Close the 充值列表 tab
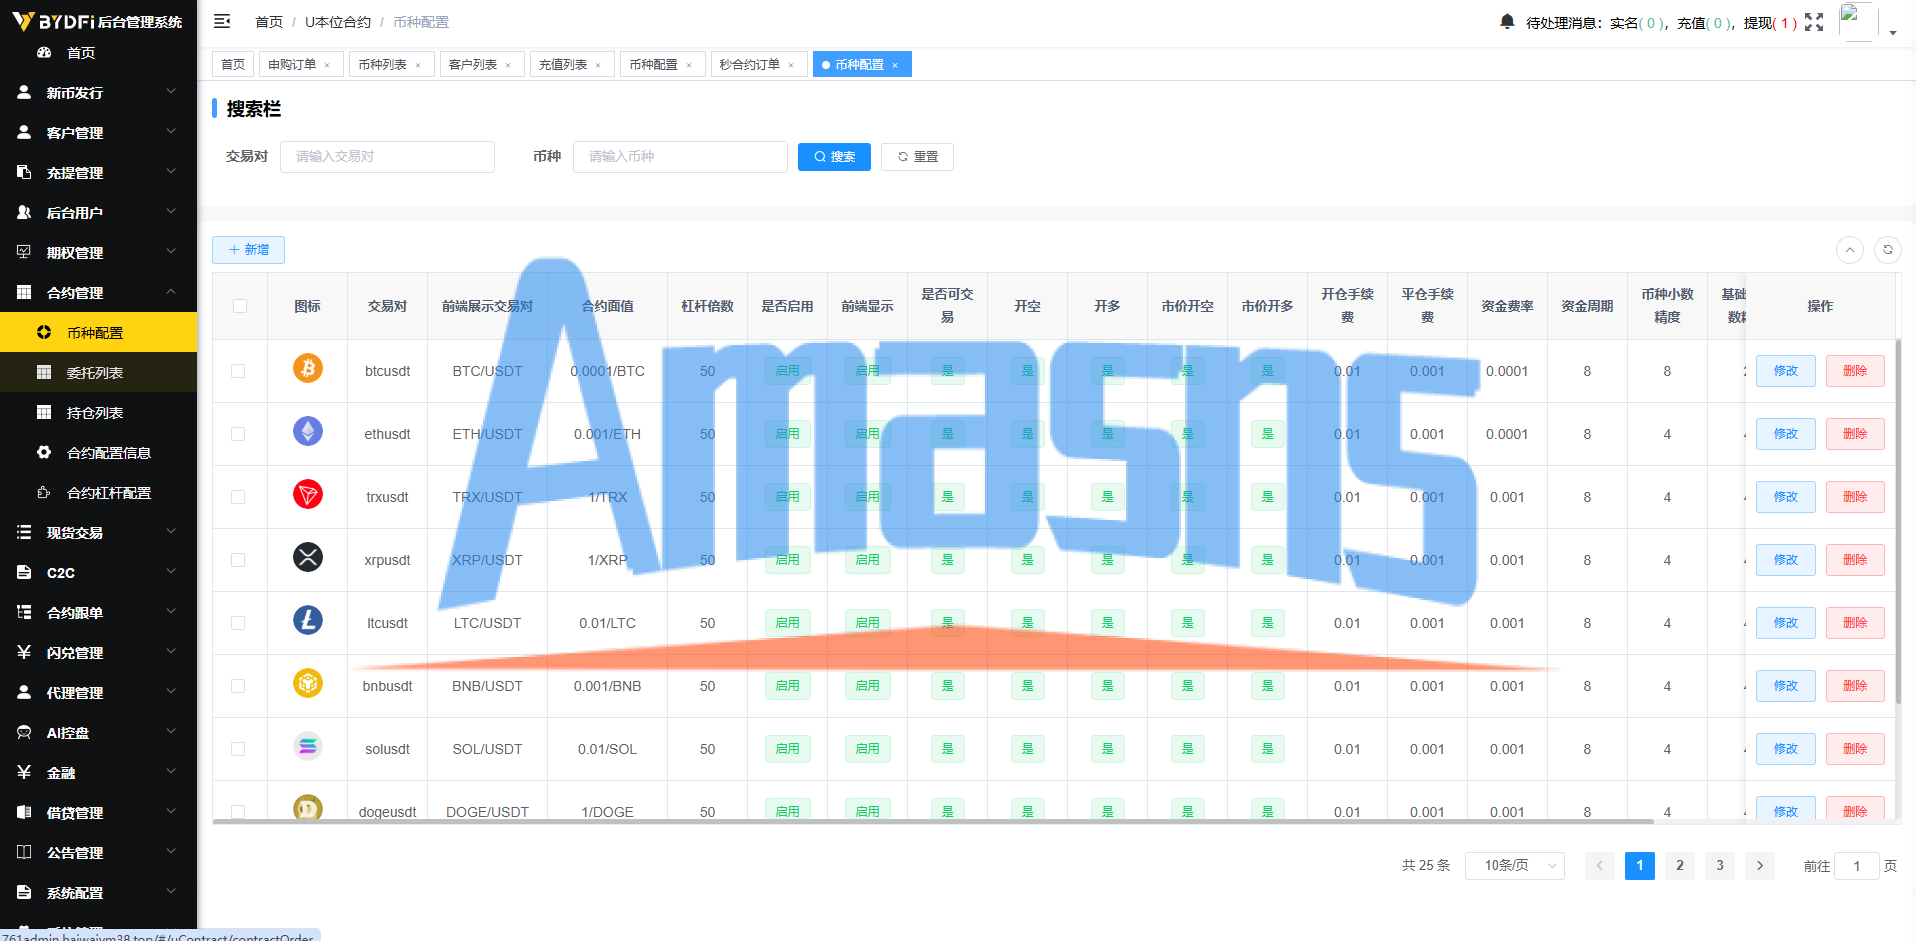The image size is (1916, 941). [x=598, y=65]
